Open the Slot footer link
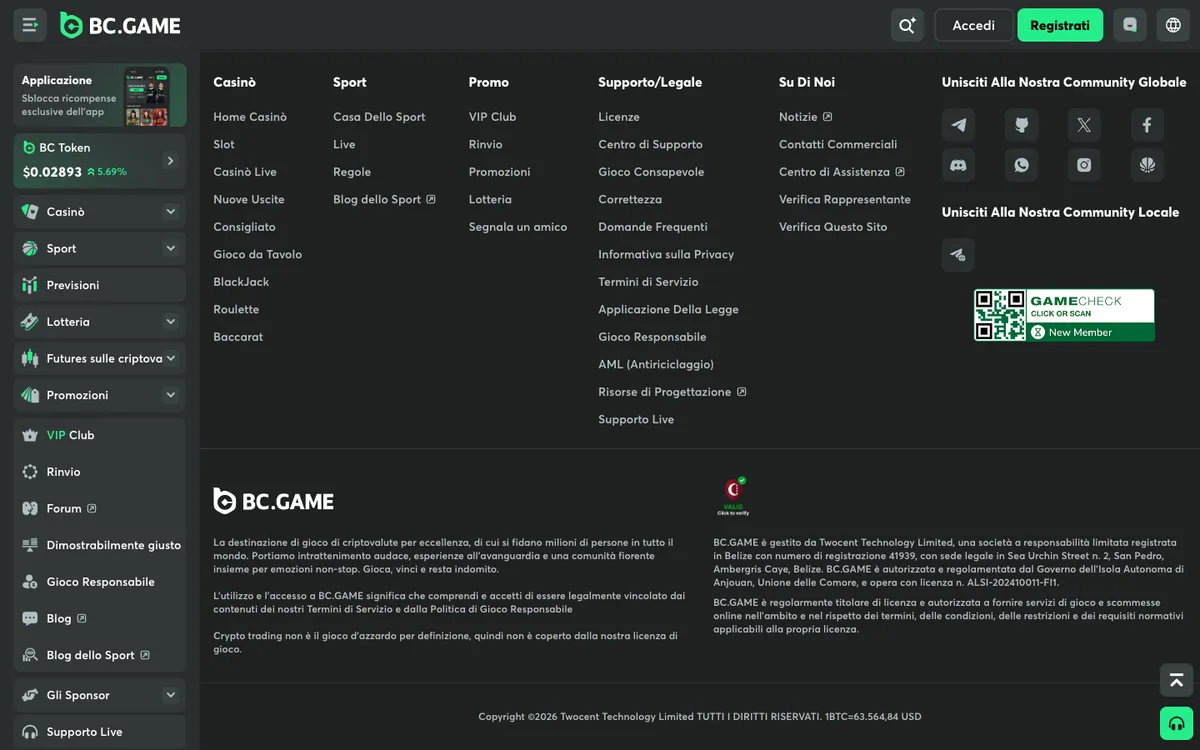1200x750 pixels. (x=224, y=144)
